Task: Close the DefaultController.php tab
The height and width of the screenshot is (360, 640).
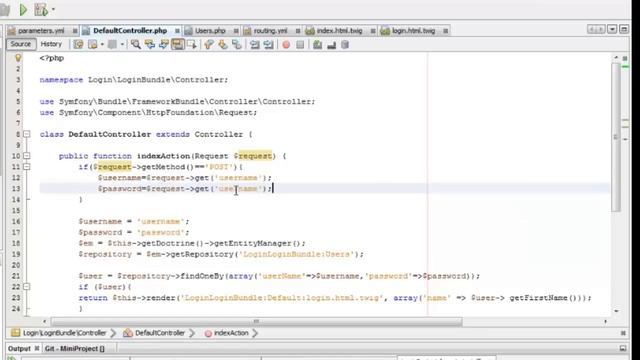Action: [x=177, y=31]
